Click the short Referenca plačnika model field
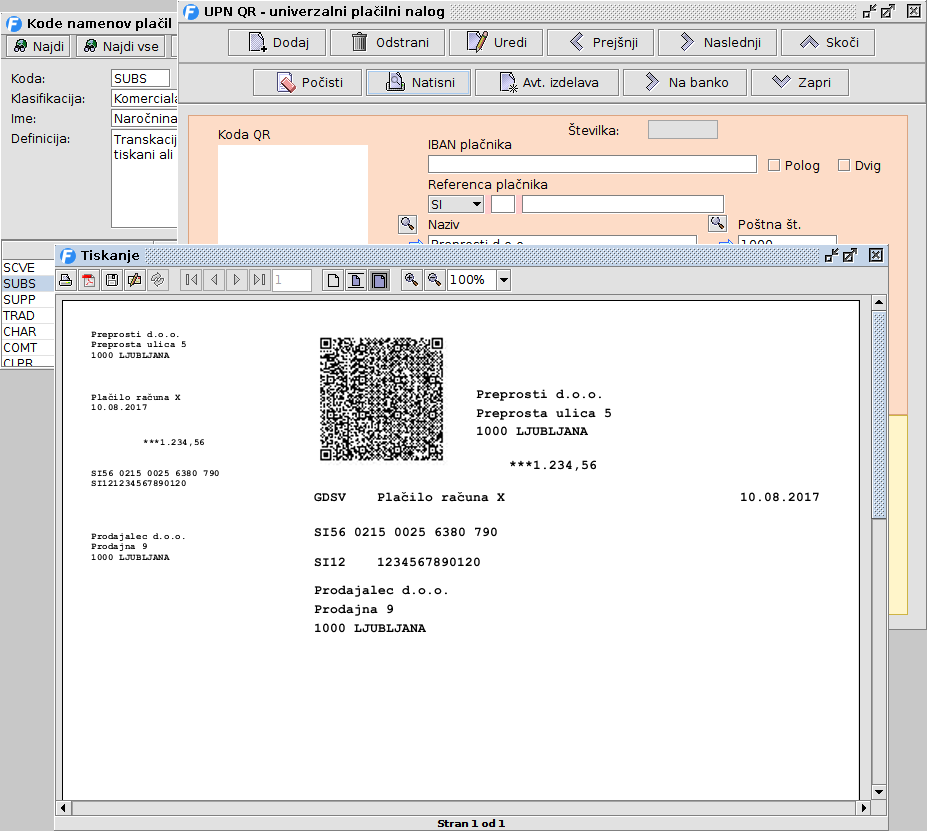Image resolution: width=927 pixels, height=831 pixels. point(503,204)
